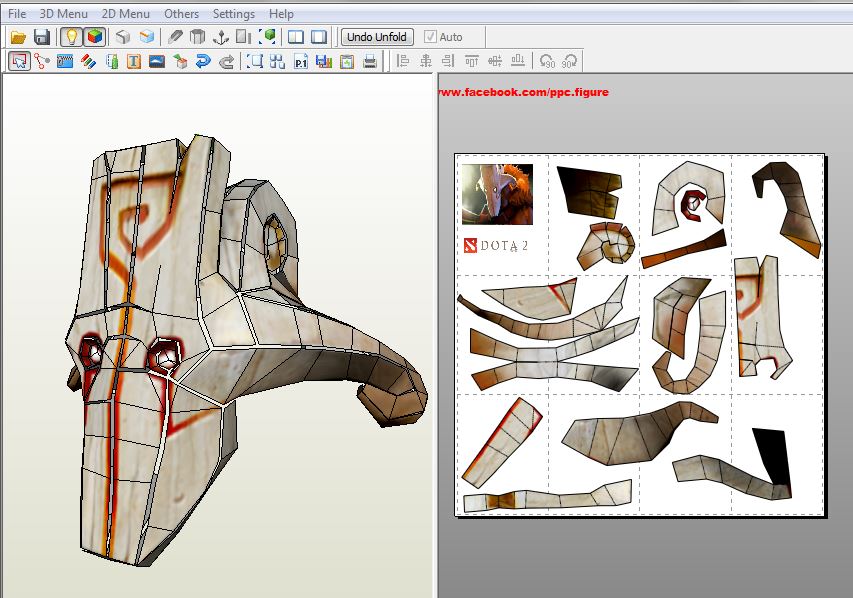
Task: Print the pattern using the printer icon
Action: (x=370, y=61)
